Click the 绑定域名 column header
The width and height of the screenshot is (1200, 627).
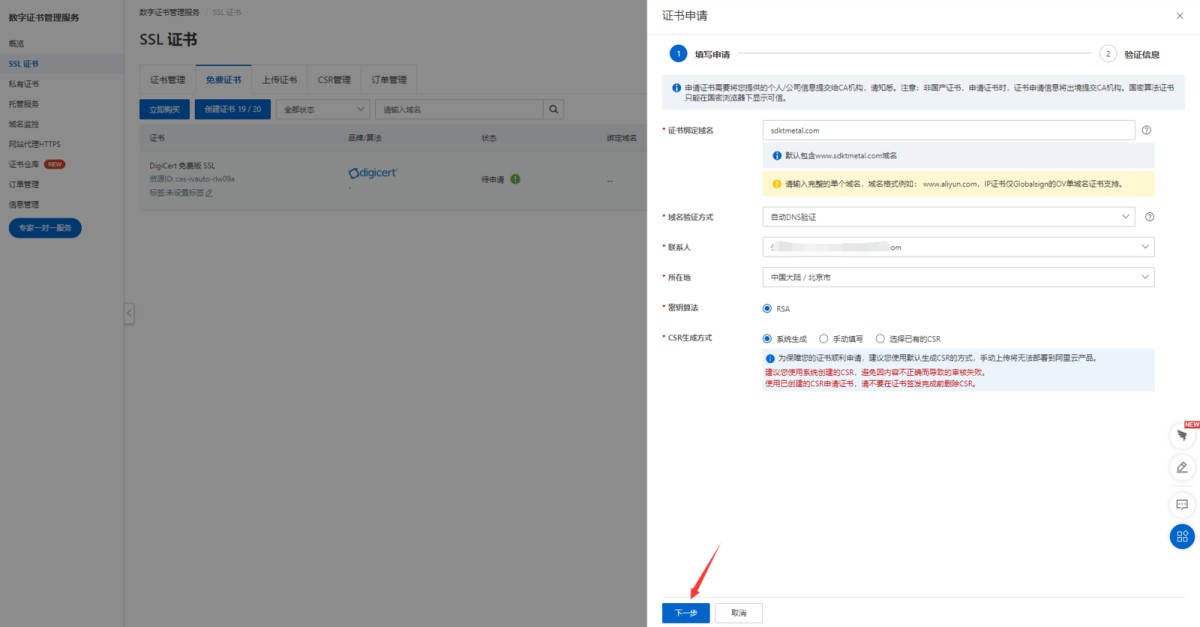point(622,138)
